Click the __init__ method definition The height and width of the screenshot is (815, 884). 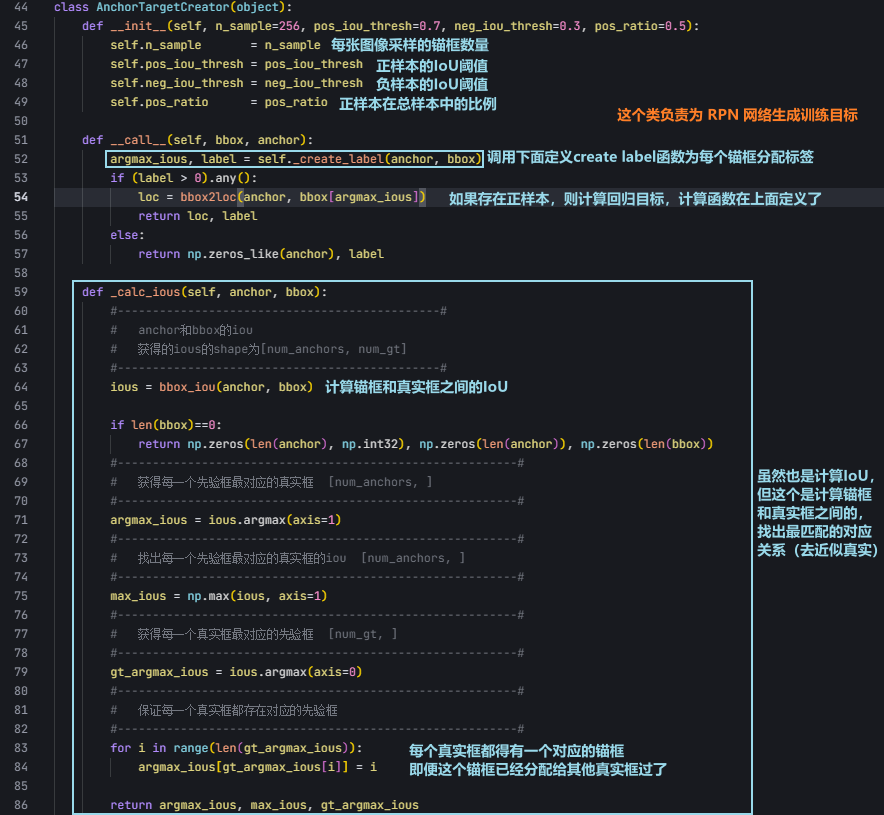[136, 26]
